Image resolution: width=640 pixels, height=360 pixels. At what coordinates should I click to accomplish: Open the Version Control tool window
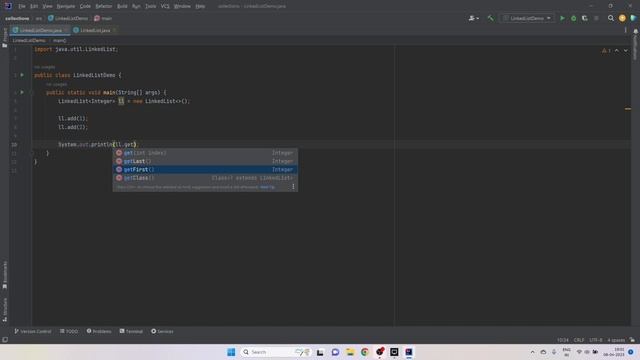pyautogui.click(x=33, y=331)
